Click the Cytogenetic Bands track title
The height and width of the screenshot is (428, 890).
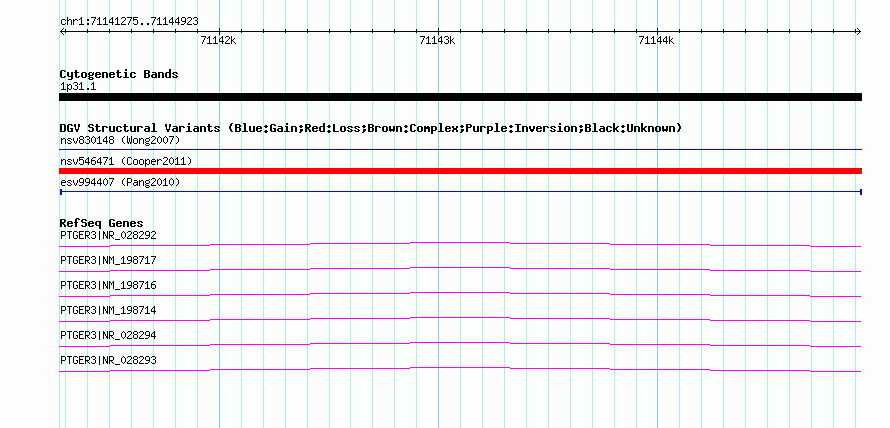(x=119, y=74)
